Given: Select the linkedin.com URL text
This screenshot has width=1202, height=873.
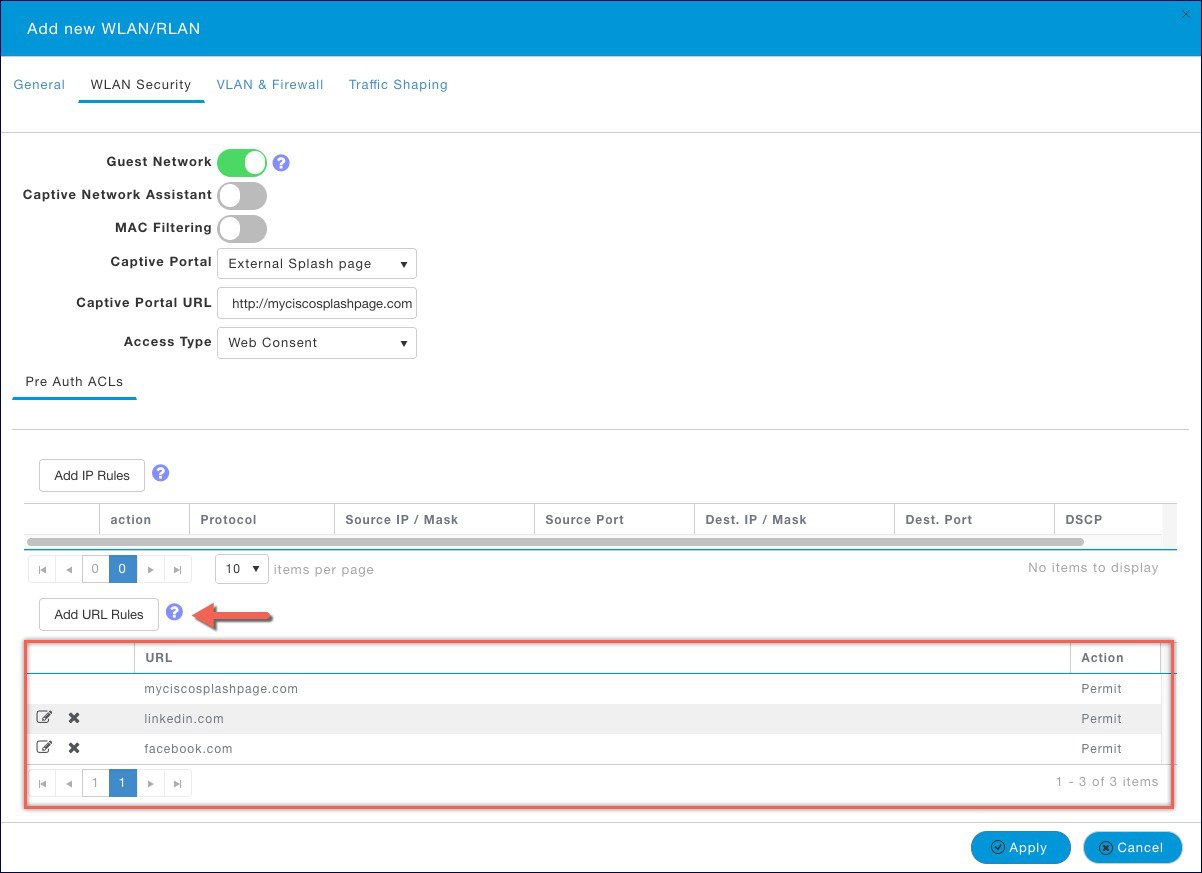Looking at the screenshot, I should [x=184, y=719].
